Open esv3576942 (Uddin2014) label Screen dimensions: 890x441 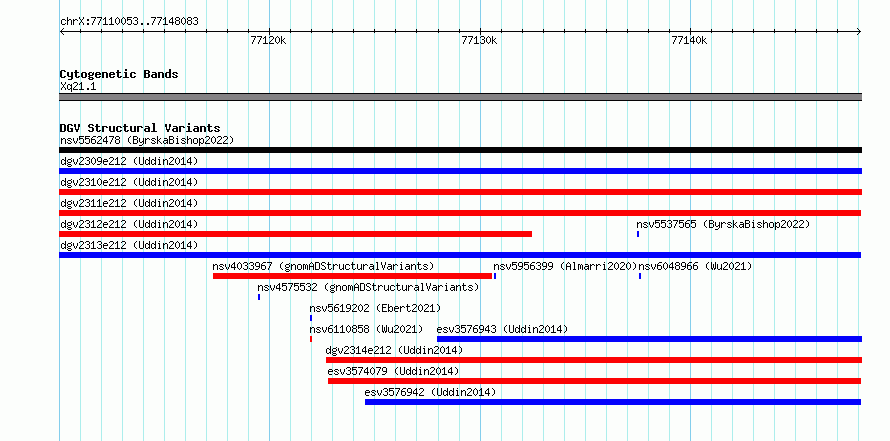coord(430,392)
